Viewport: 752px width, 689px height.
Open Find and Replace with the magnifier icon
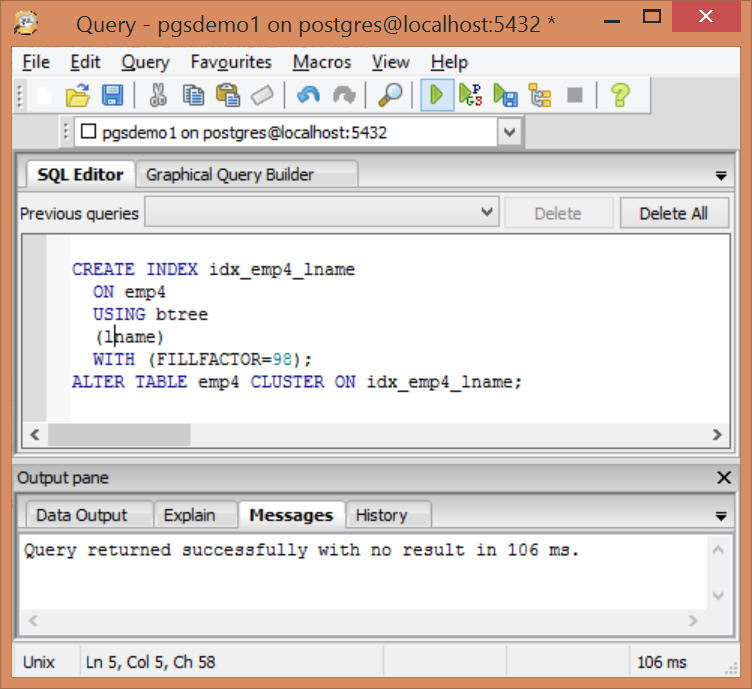390,95
